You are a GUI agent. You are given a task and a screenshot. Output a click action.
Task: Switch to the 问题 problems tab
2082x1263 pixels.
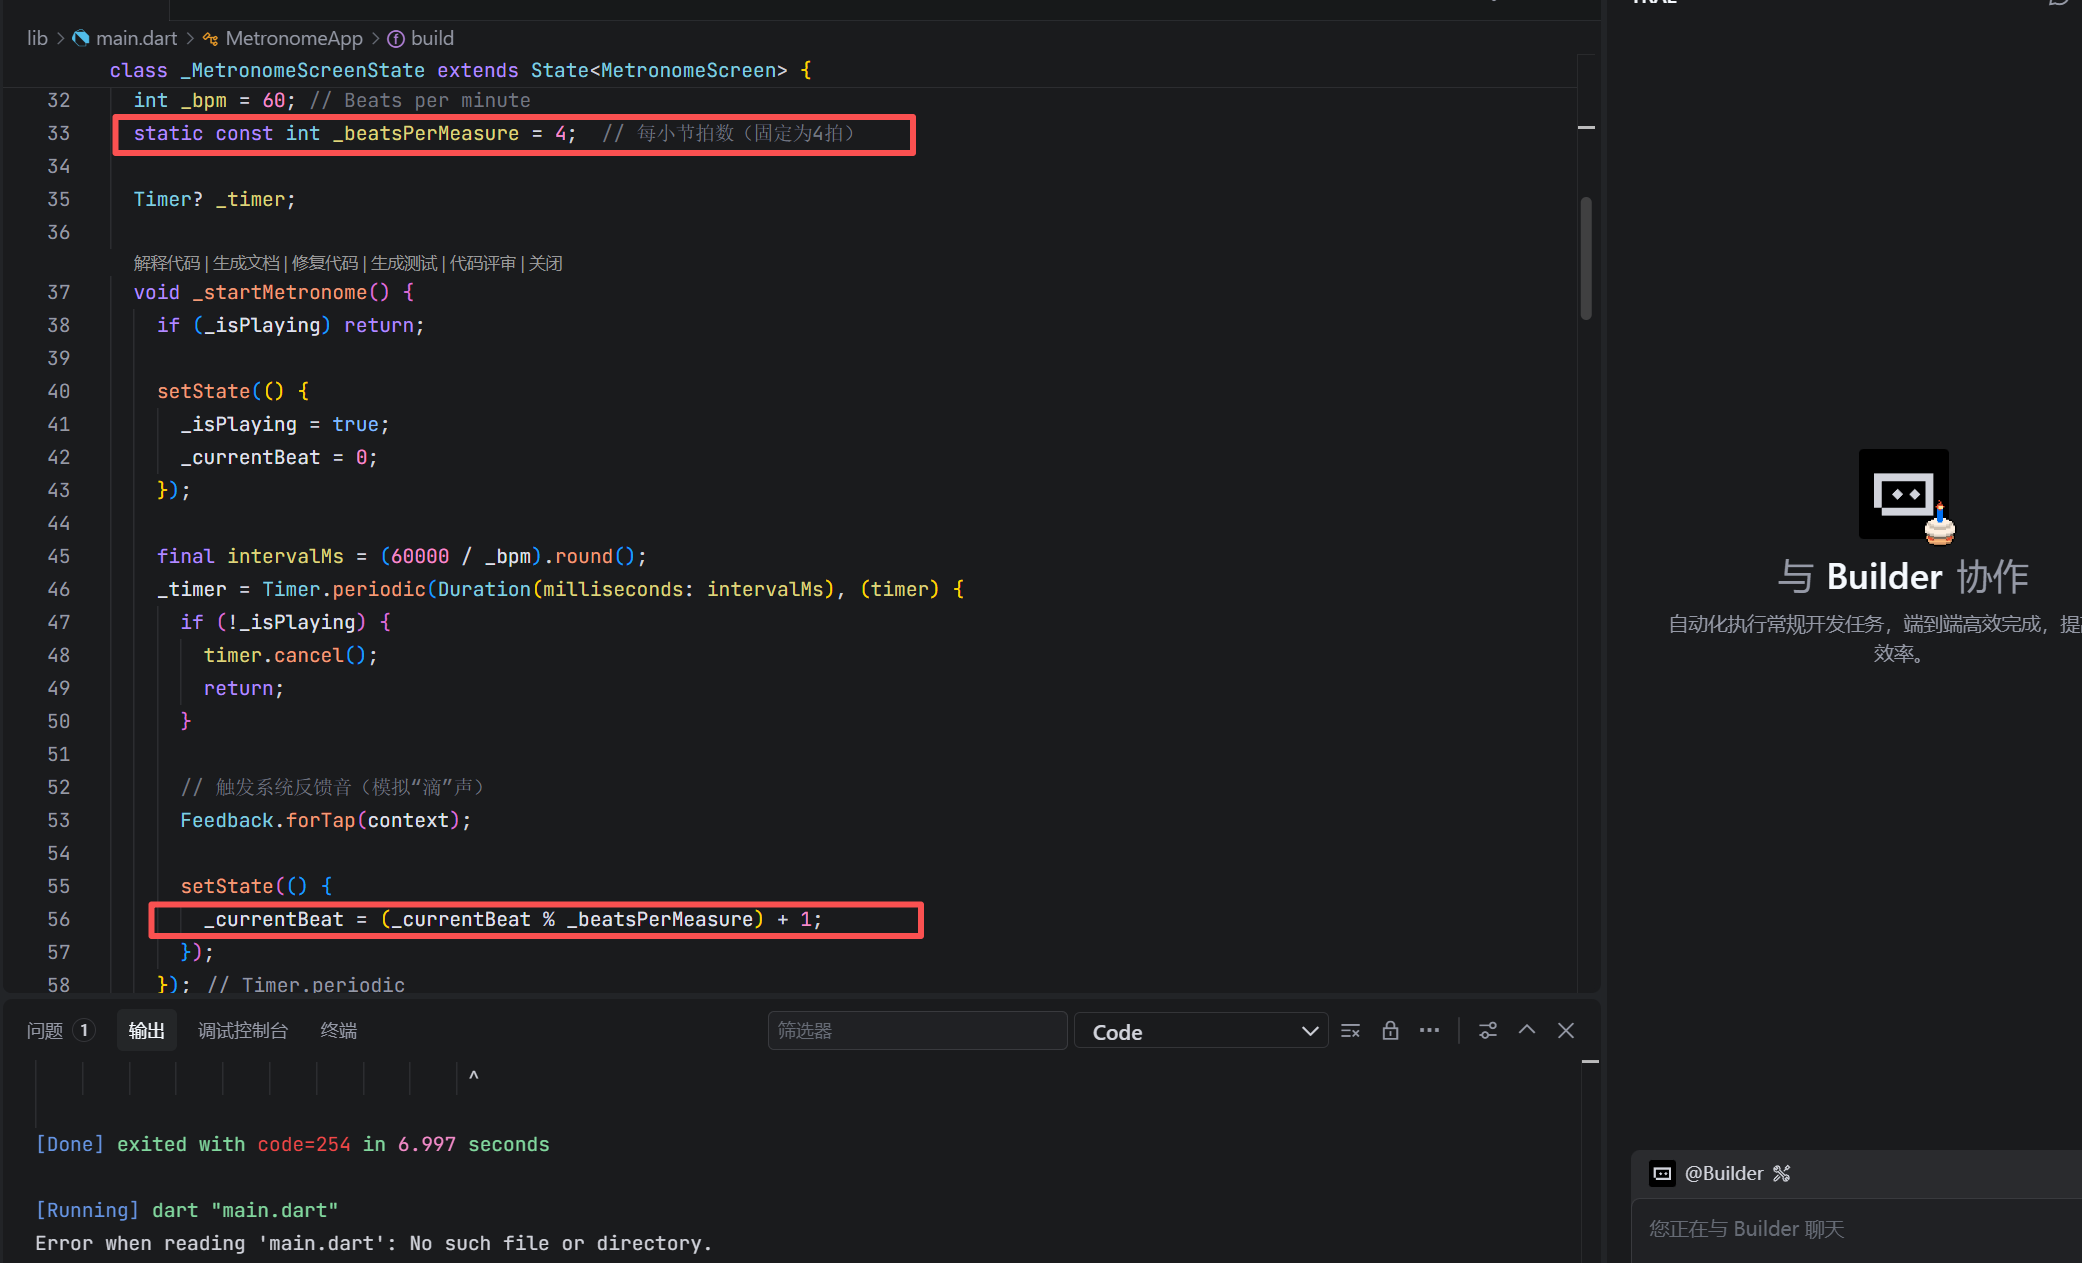tap(45, 1031)
